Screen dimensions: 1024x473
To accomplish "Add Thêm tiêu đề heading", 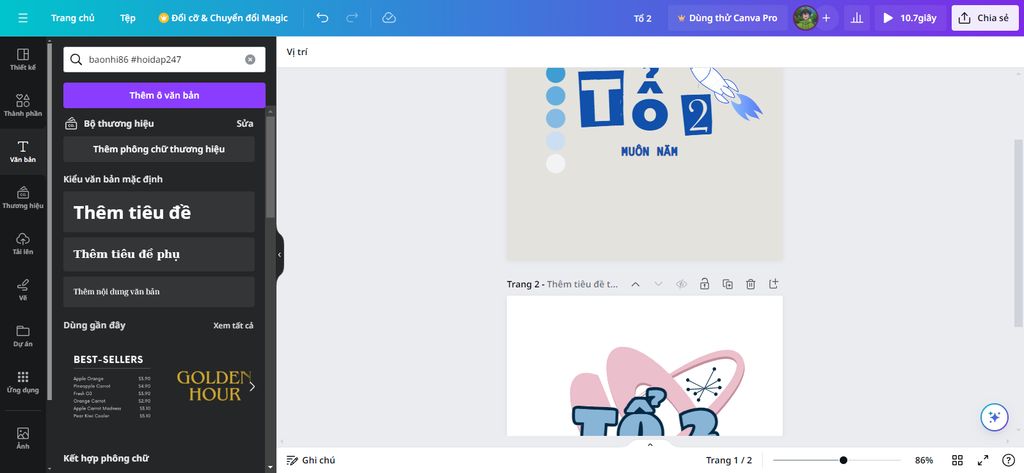I will point(159,212).
